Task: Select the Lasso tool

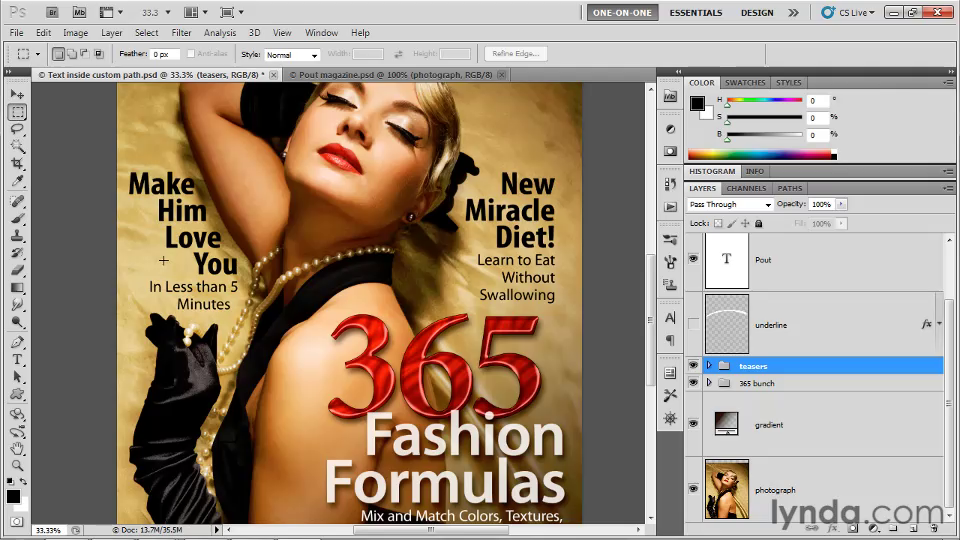Action: click(17, 129)
